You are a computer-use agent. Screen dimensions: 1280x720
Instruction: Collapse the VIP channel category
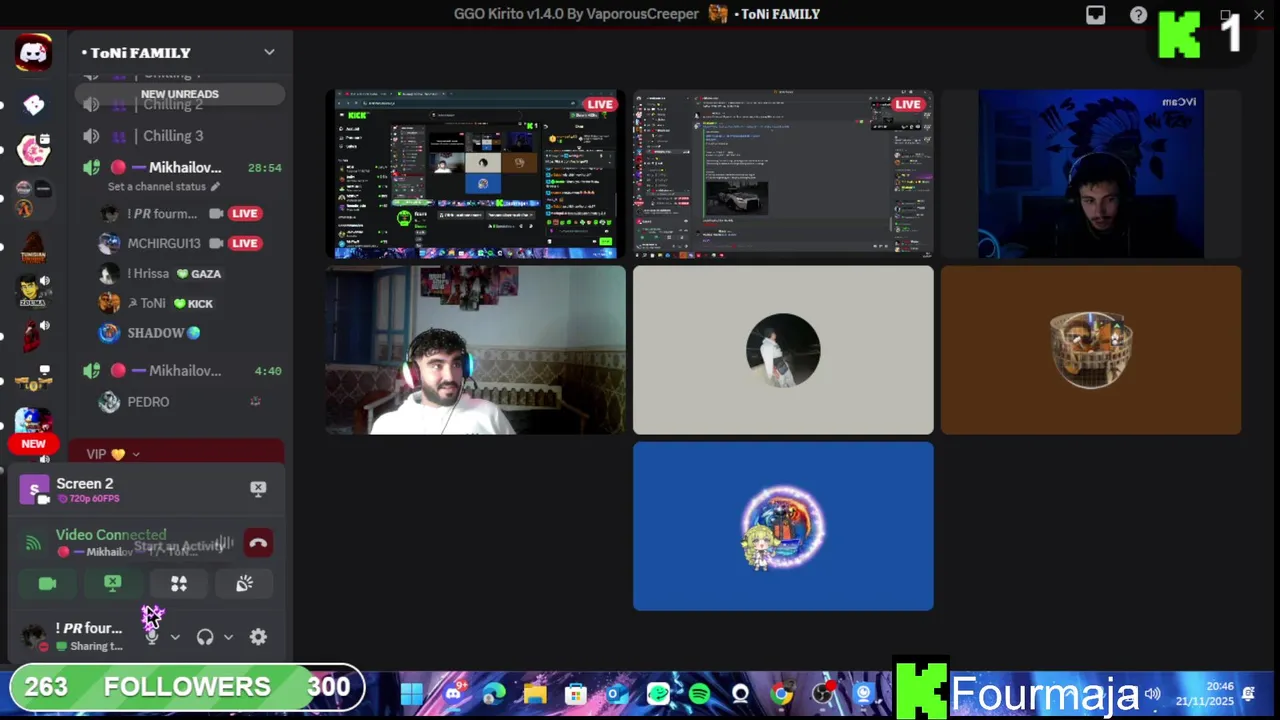point(113,454)
